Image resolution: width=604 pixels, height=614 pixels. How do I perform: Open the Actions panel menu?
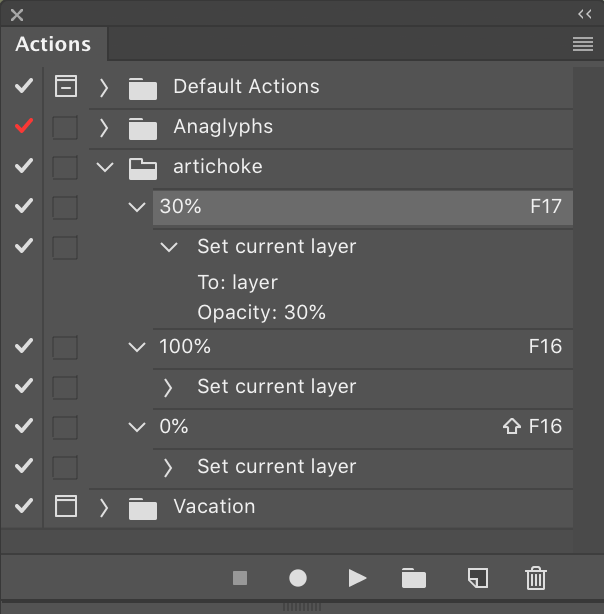tap(582, 44)
